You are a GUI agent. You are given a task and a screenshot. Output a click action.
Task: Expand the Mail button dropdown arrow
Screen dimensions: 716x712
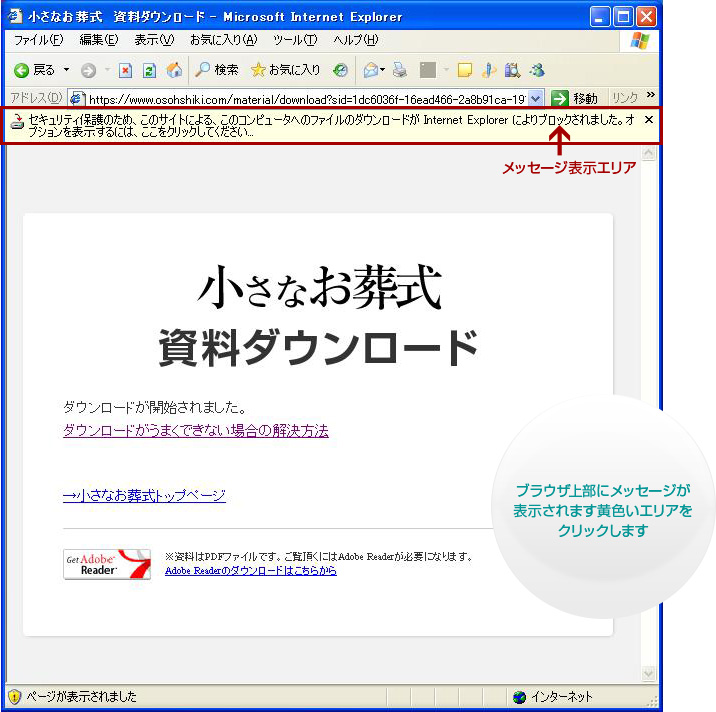[x=383, y=69]
